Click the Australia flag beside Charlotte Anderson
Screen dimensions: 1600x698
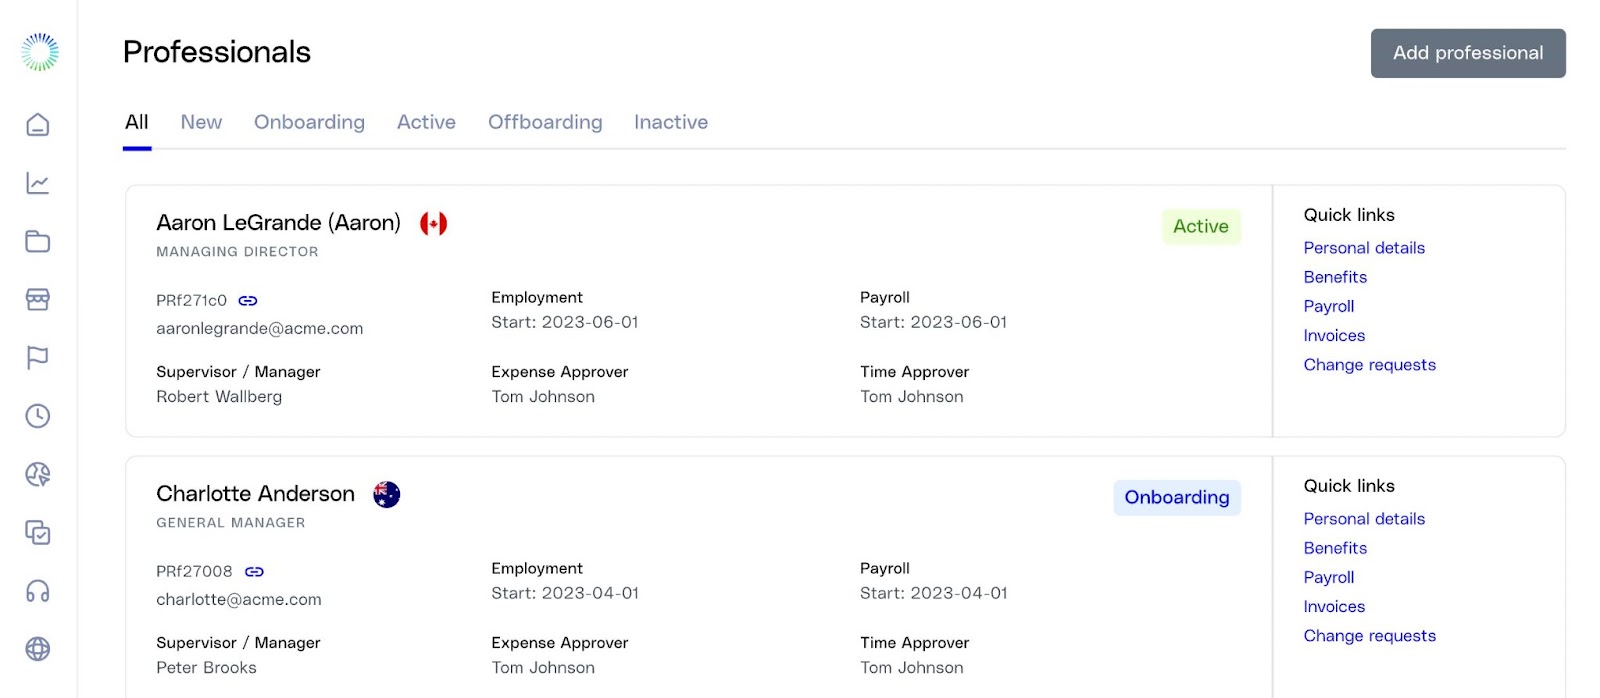click(x=387, y=494)
